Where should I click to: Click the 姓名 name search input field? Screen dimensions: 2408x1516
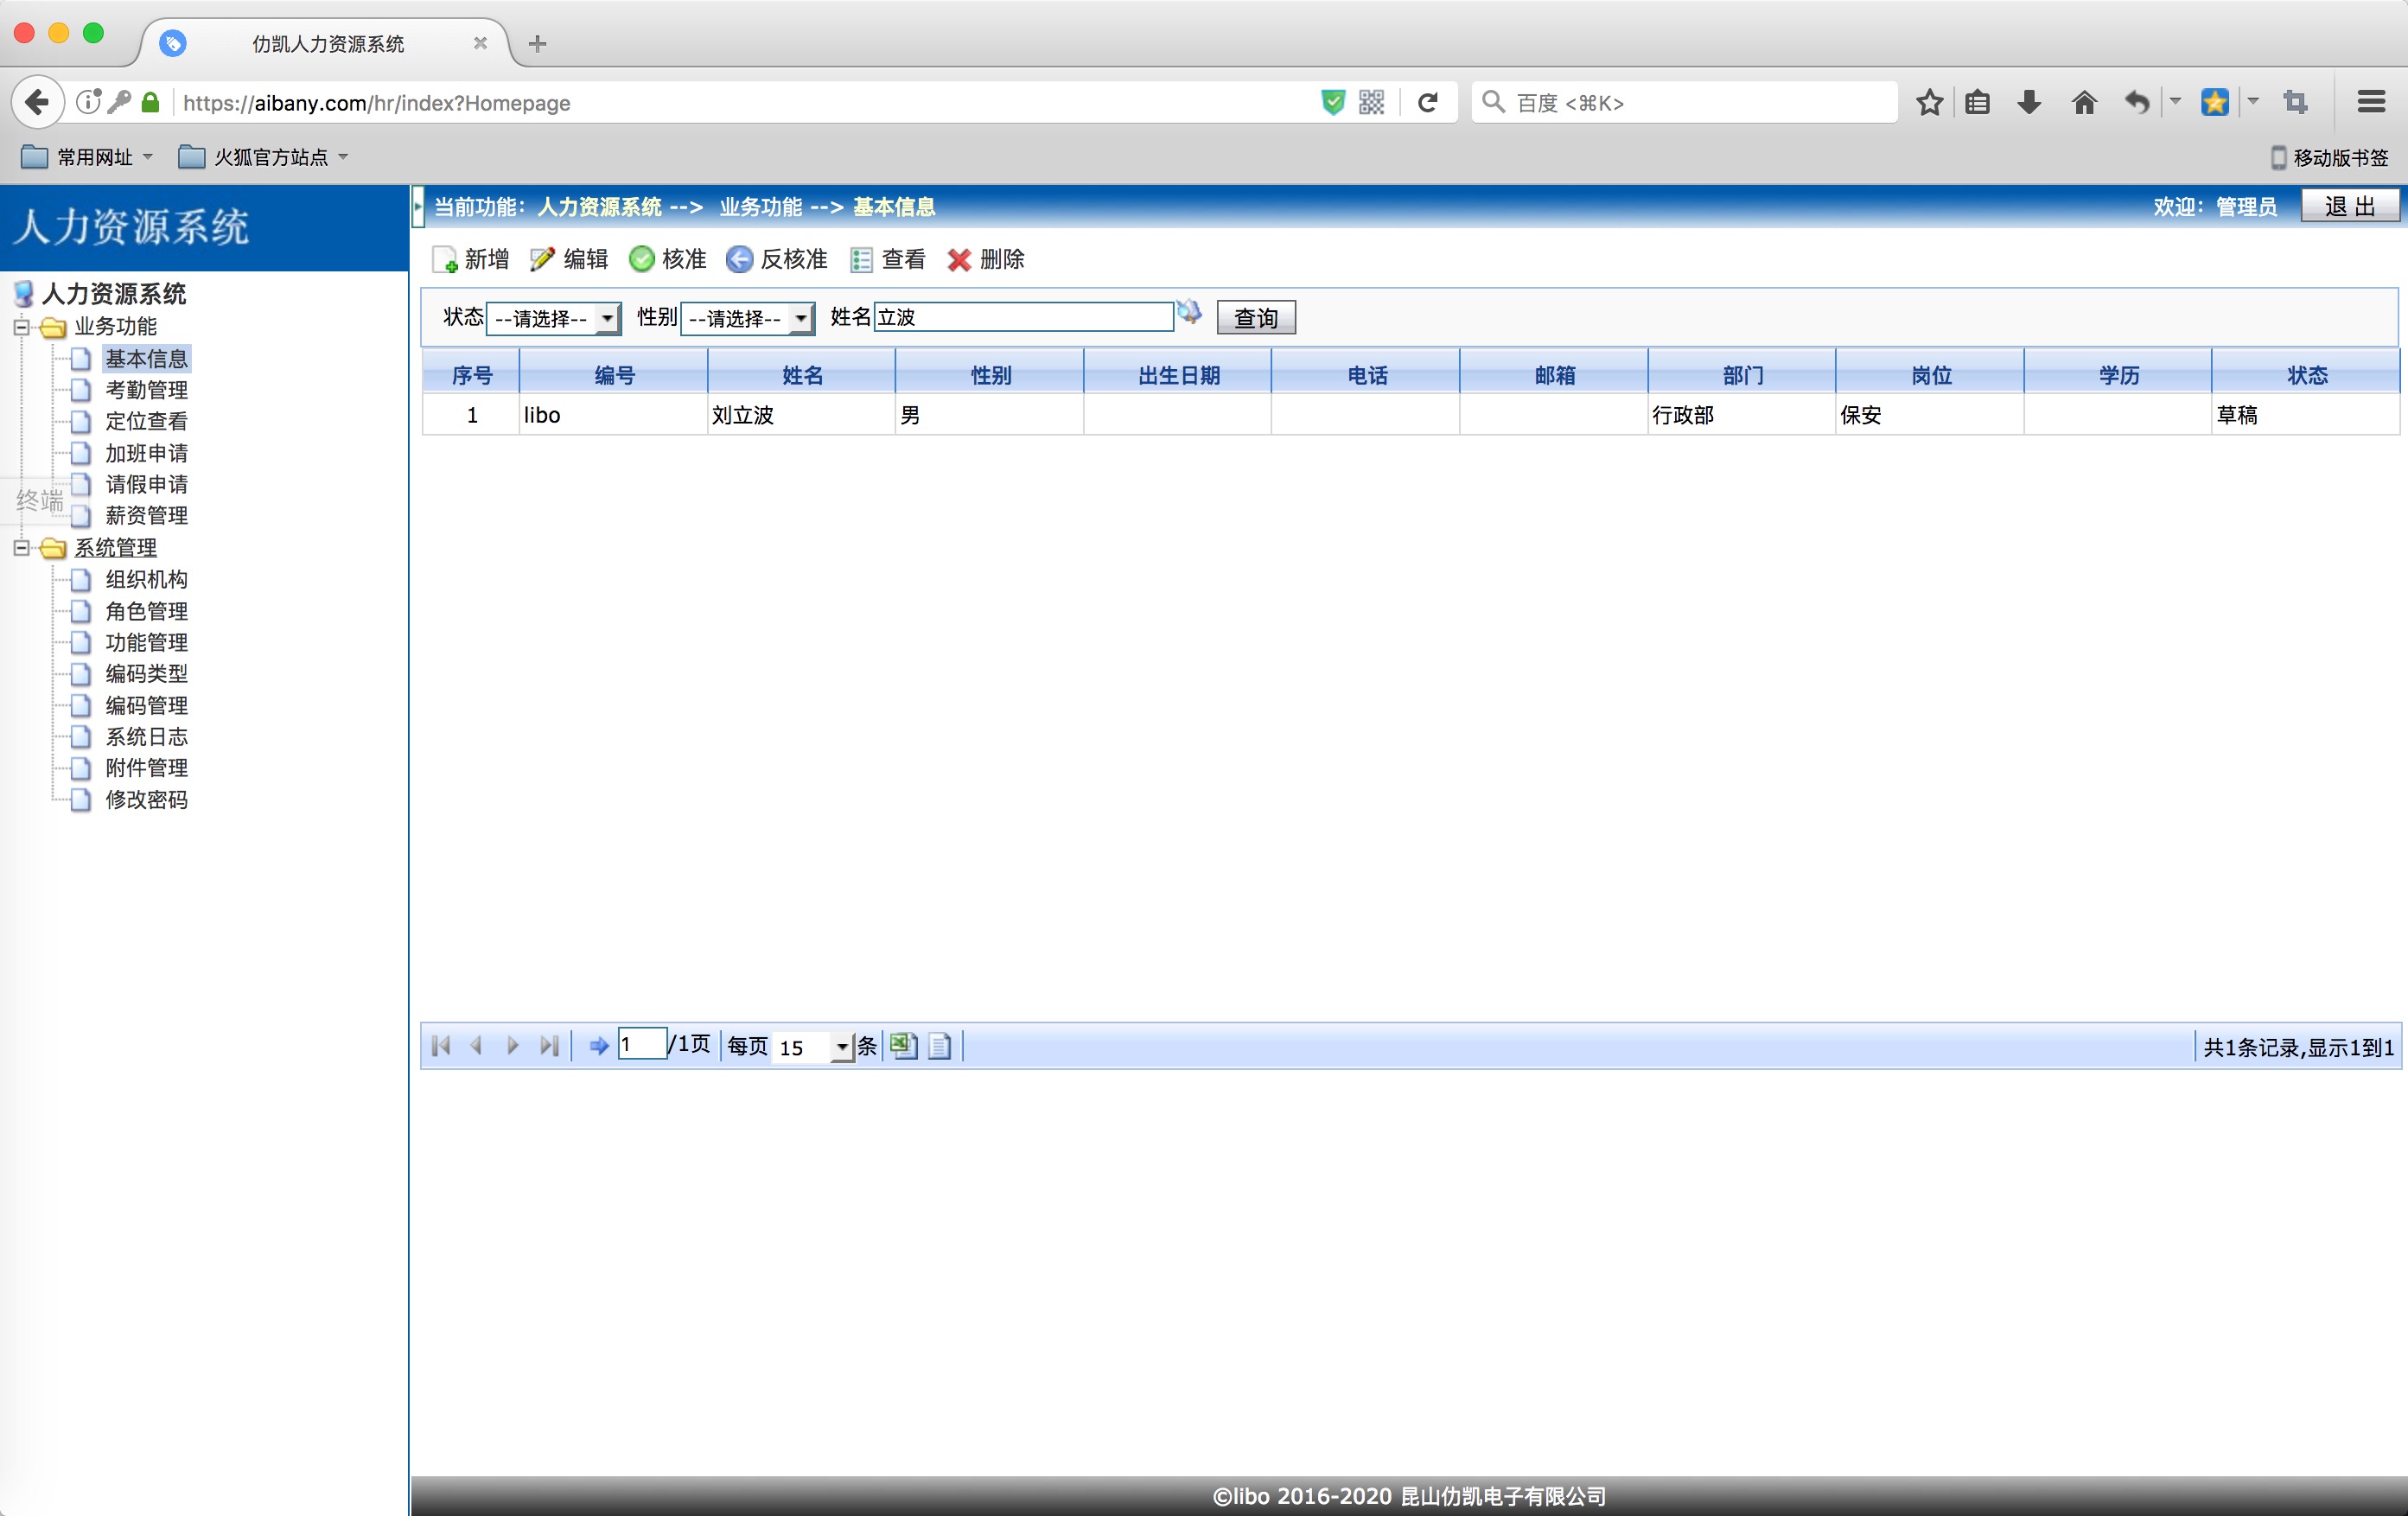1022,317
